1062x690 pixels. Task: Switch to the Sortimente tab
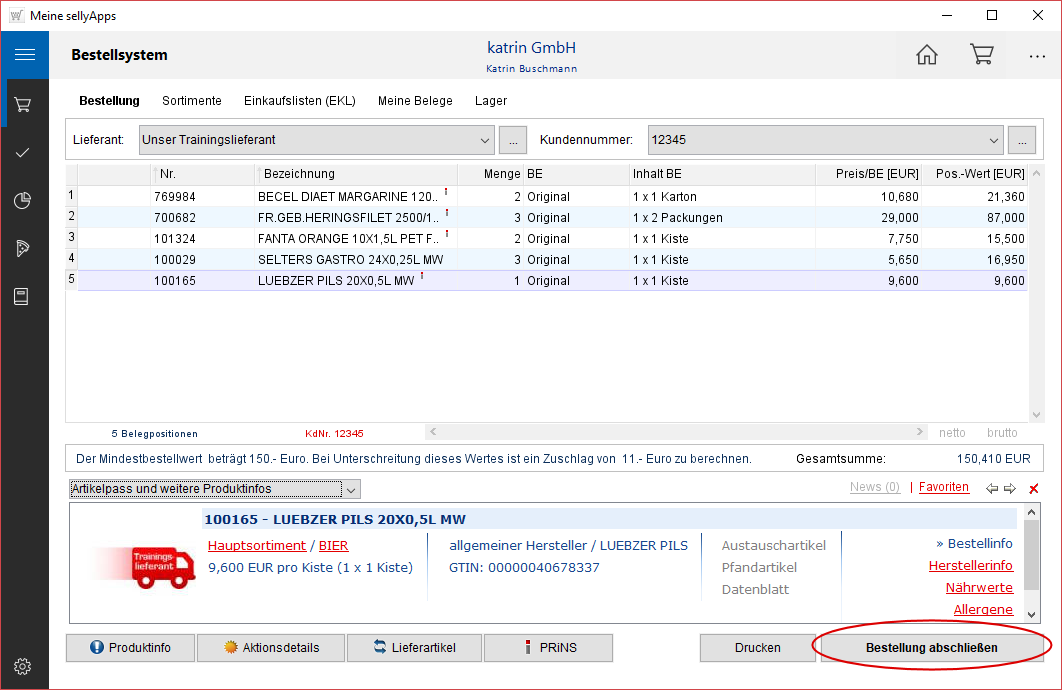point(192,101)
